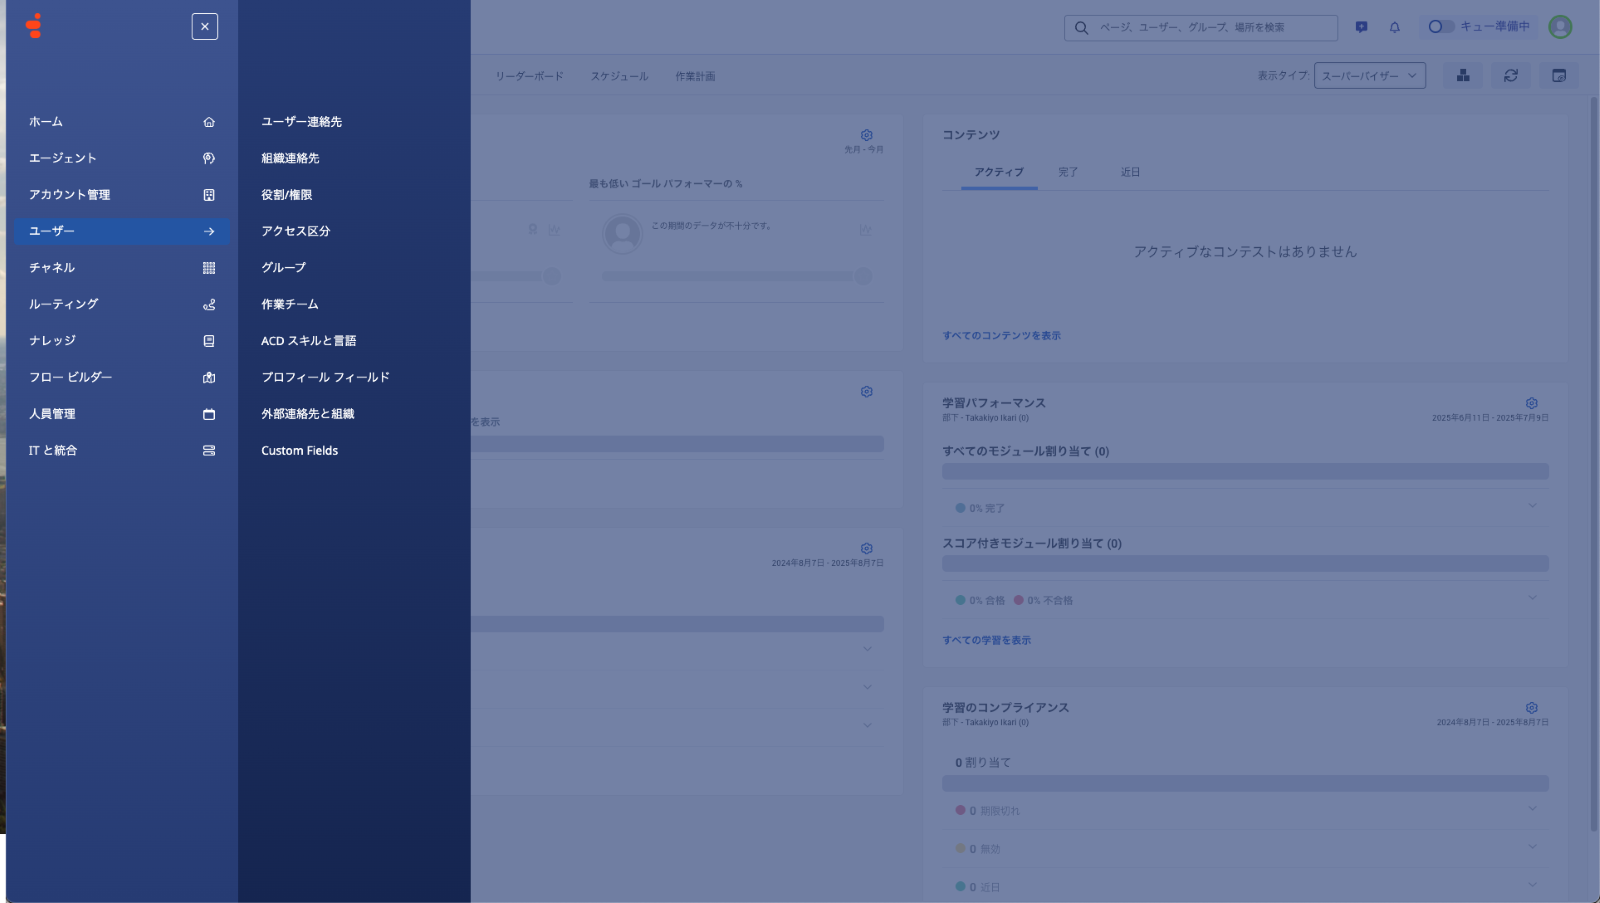1600x903 pixels.
Task: Click すべての学習を表示 link
Action: pos(986,640)
